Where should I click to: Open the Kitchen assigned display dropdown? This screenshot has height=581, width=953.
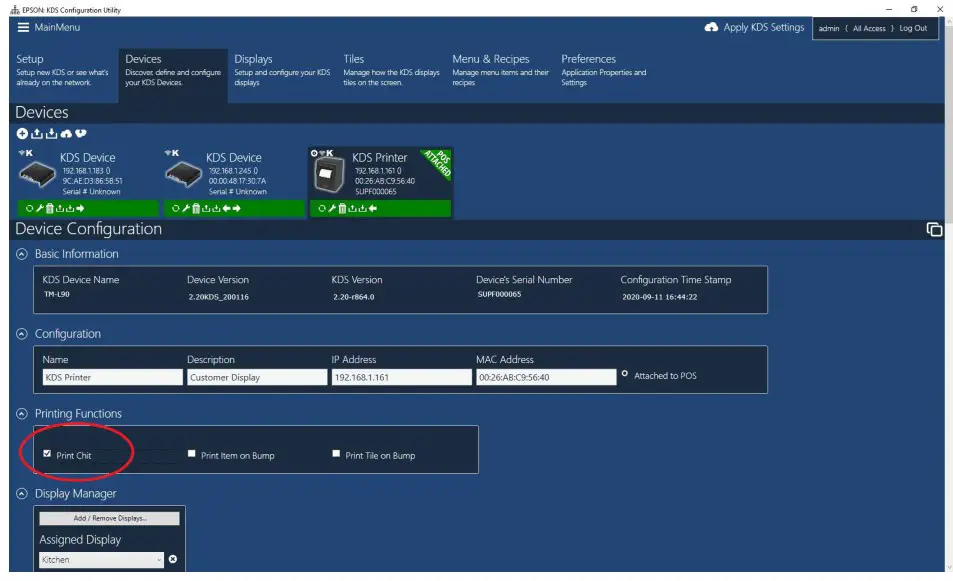click(x=101, y=560)
